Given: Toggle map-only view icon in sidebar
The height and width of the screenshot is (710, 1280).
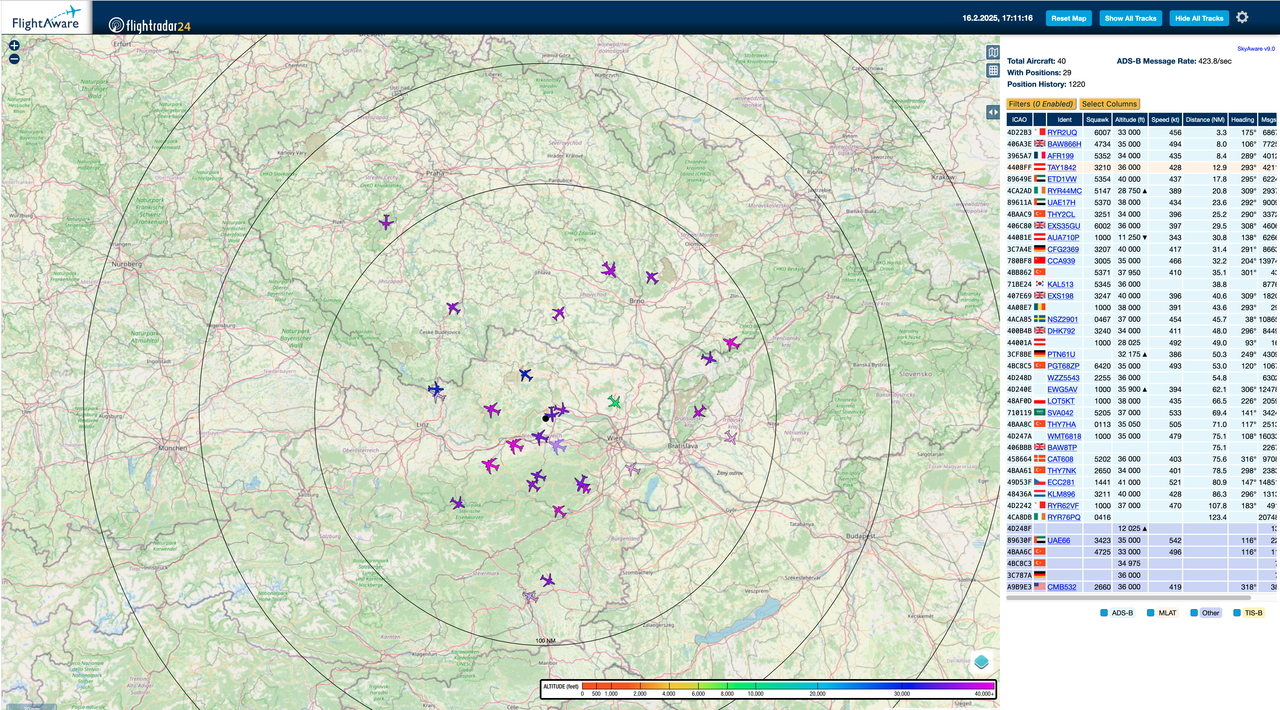Looking at the screenshot, I should (x=993, y=52).
